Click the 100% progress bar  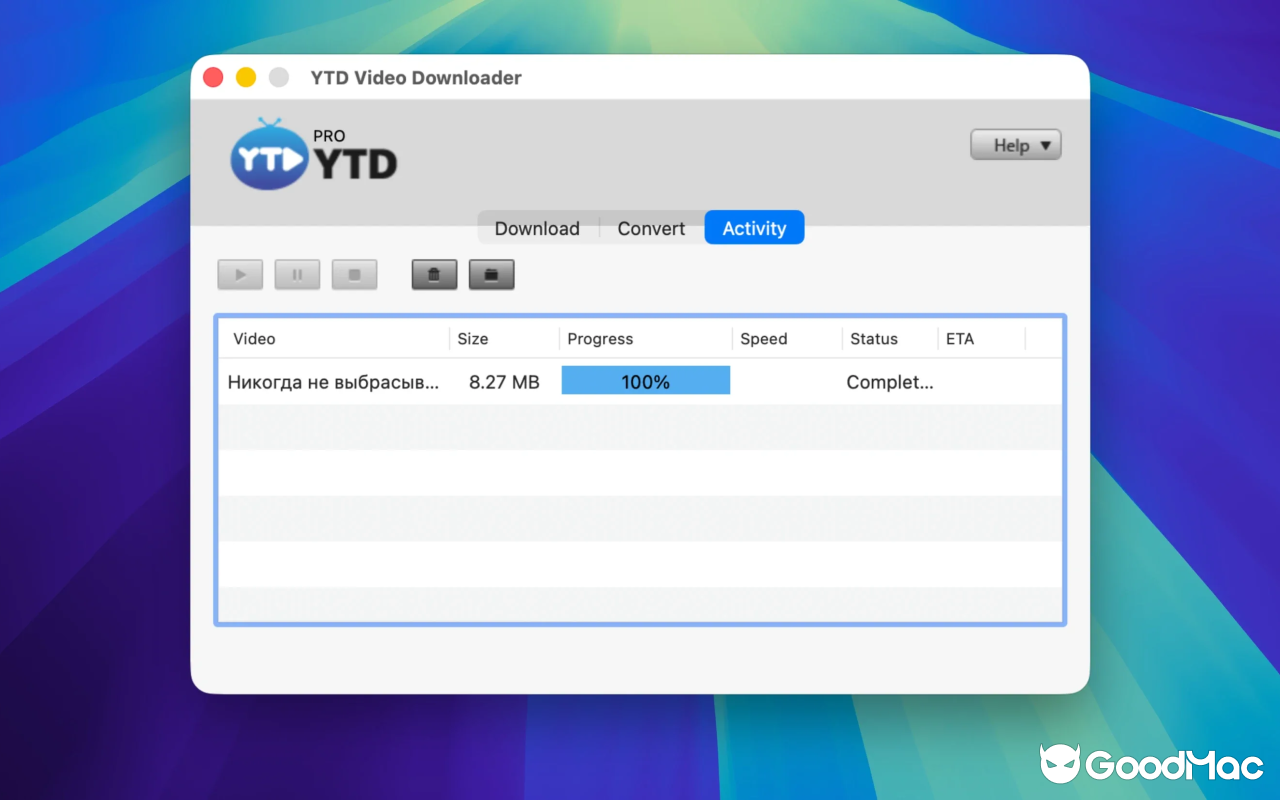tap(645, 380)
